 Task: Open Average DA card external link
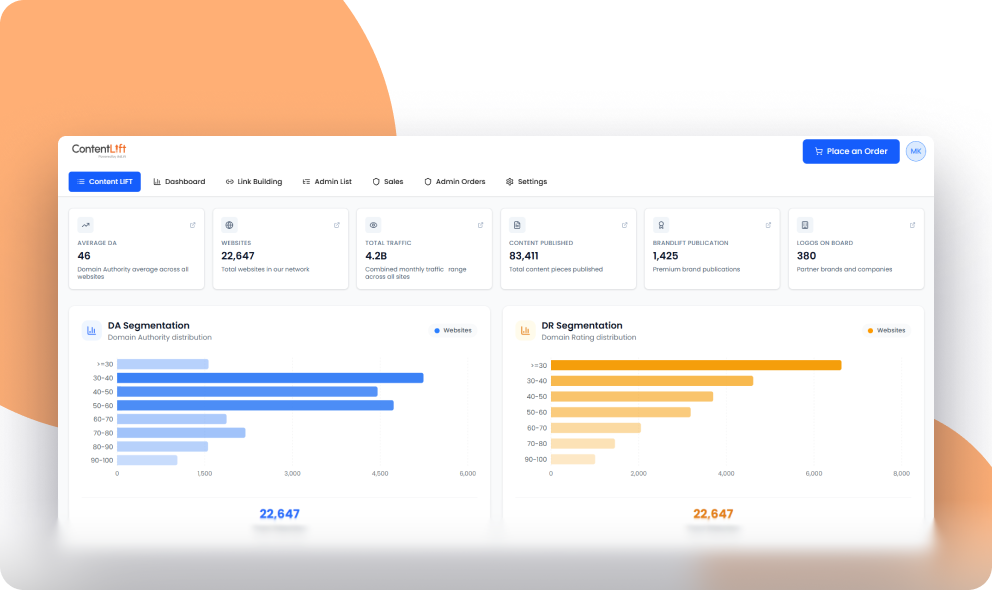point(193,225)
